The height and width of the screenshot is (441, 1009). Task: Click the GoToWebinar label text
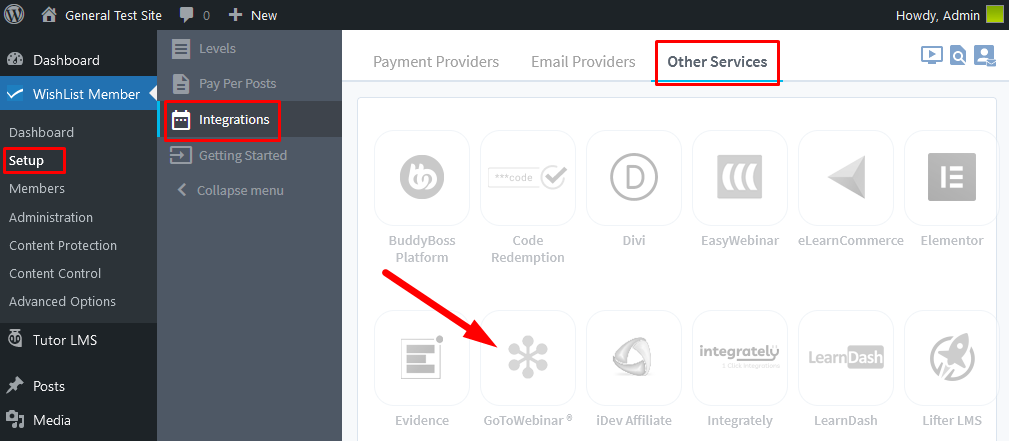(x=528, y=420)
